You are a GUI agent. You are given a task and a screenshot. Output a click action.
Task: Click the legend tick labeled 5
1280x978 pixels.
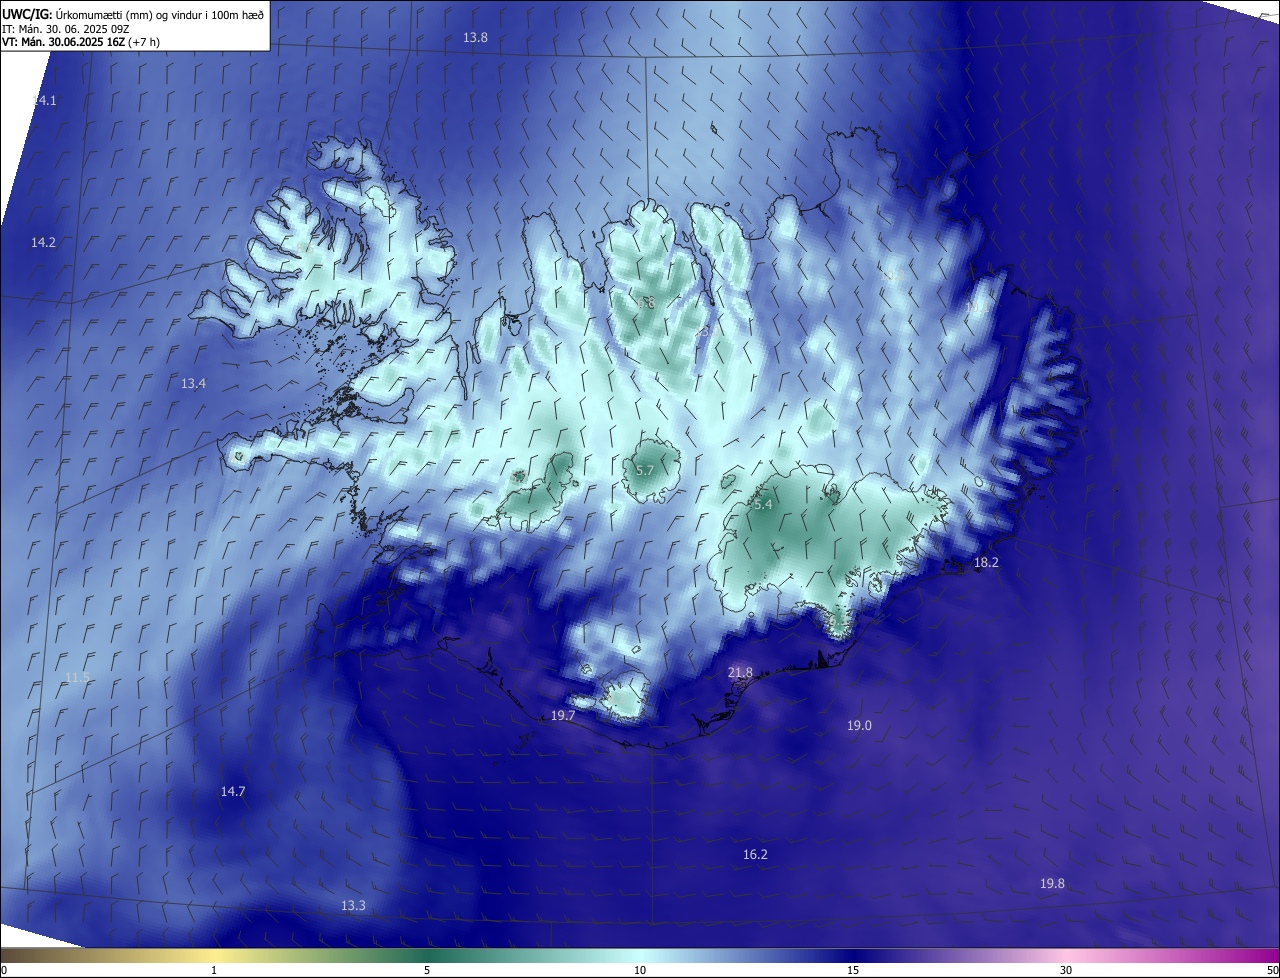coord(427,970)
